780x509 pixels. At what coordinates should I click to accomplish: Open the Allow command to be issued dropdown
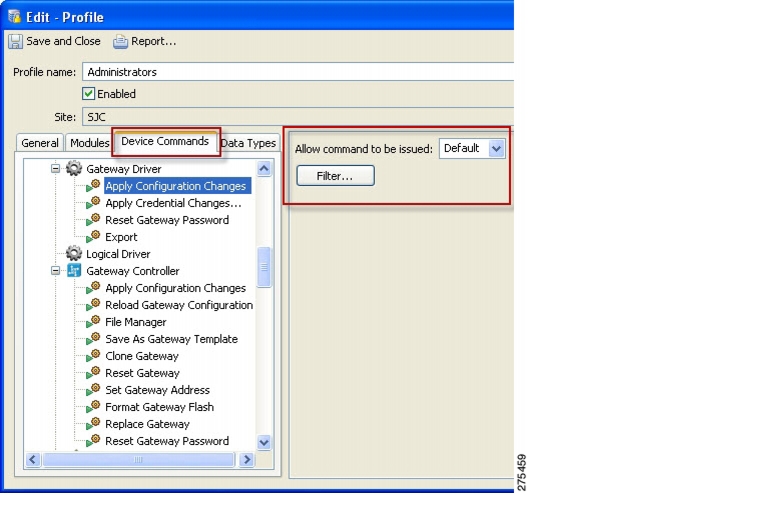pyautogui.click(x=496, y=148)
